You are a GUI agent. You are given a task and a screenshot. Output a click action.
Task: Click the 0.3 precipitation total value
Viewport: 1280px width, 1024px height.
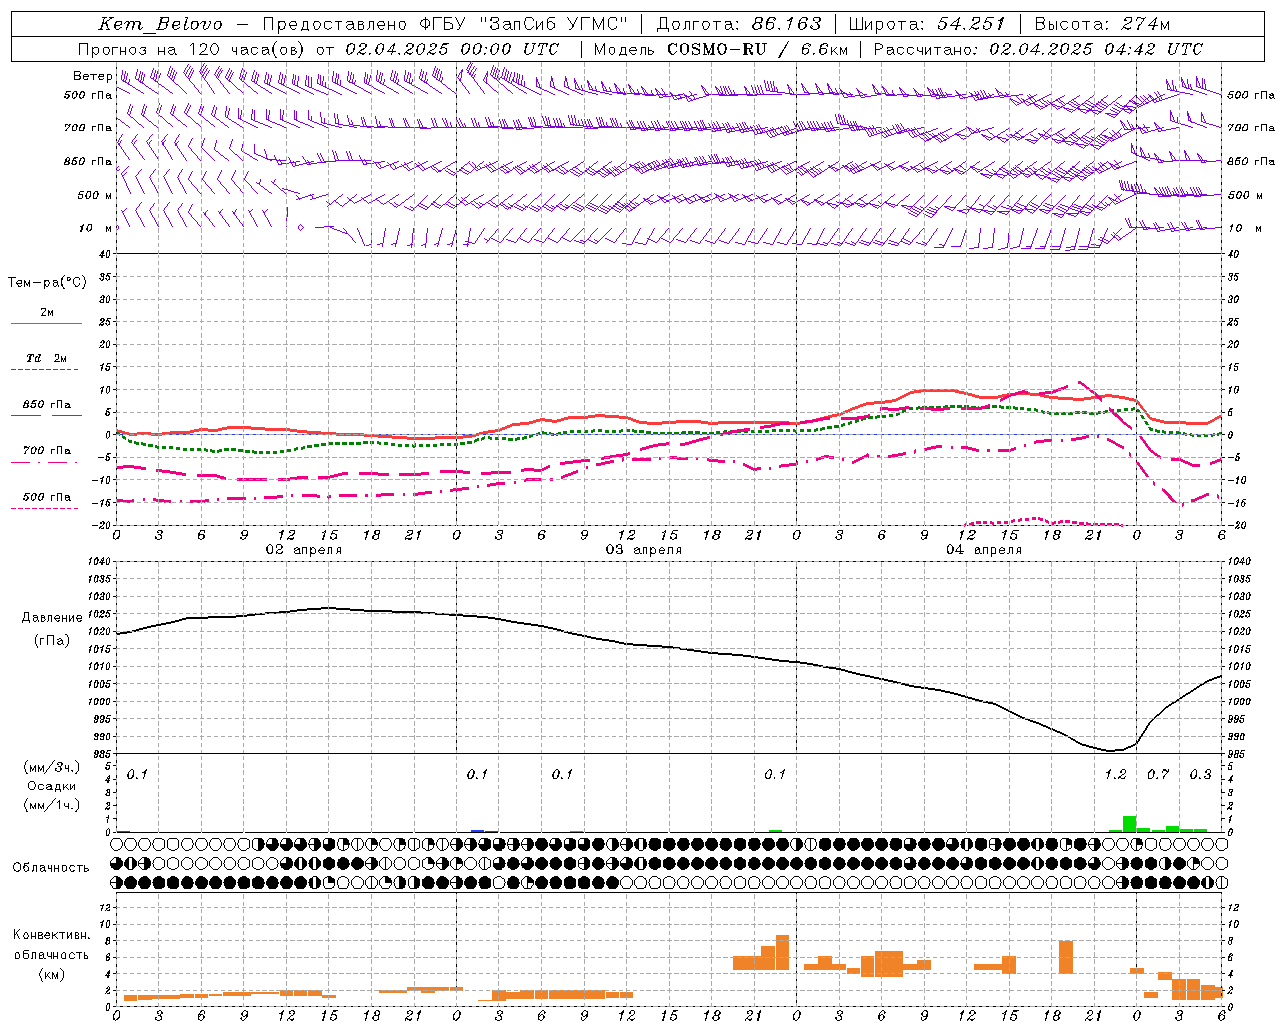tap(1200, 775)
